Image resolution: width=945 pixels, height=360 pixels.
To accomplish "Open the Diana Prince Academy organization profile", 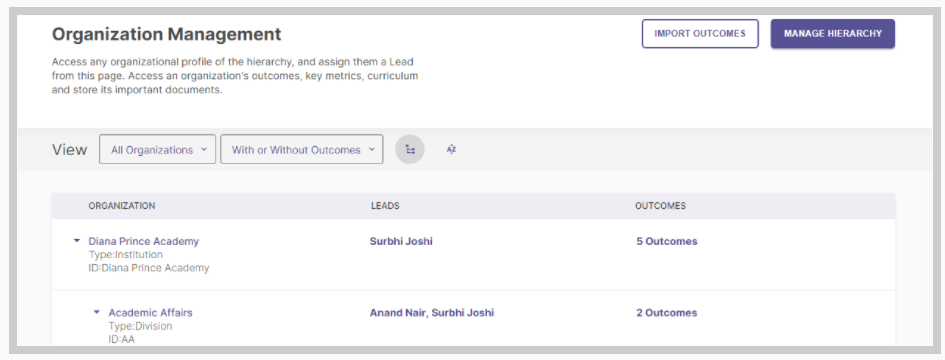I will pyautogui.click(x=143, y=241).
